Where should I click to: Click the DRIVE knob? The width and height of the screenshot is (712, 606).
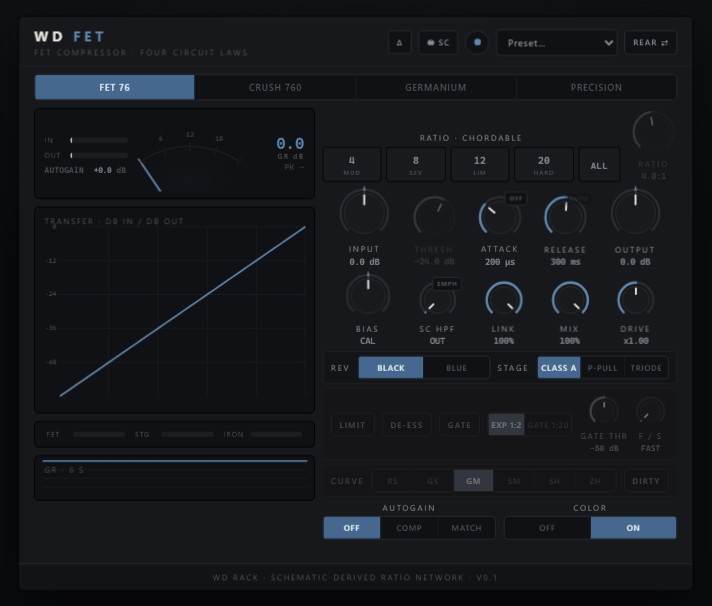pyautogui.click(x=636, y=299)
